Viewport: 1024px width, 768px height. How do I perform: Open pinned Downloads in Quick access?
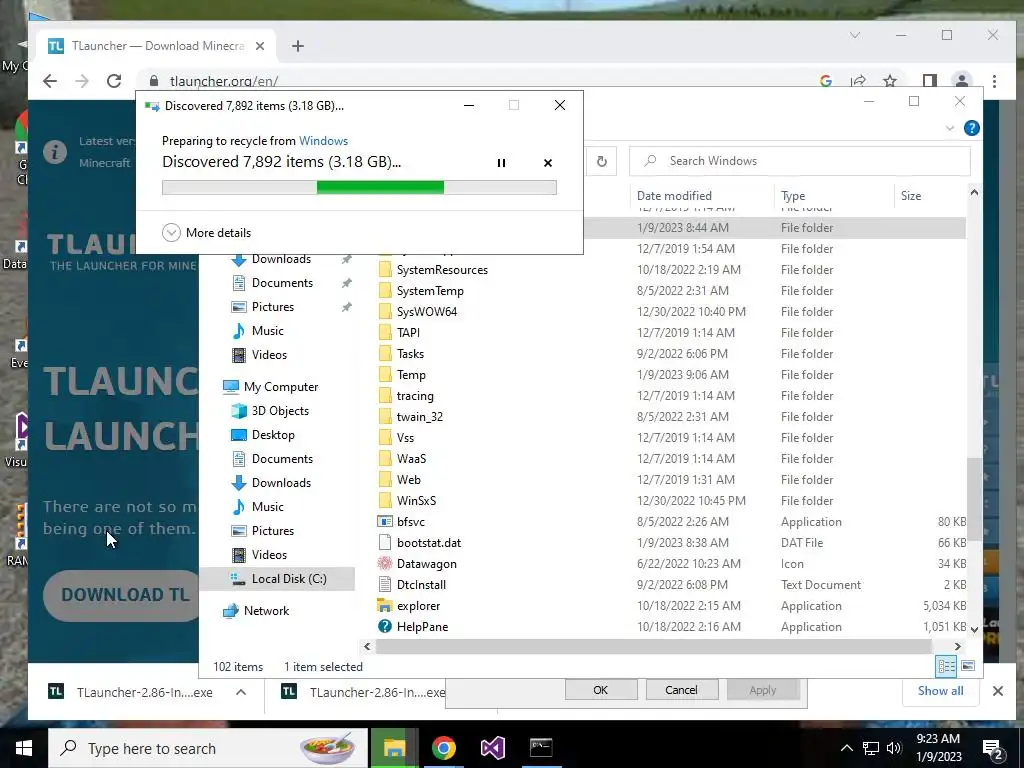[281, 259]
